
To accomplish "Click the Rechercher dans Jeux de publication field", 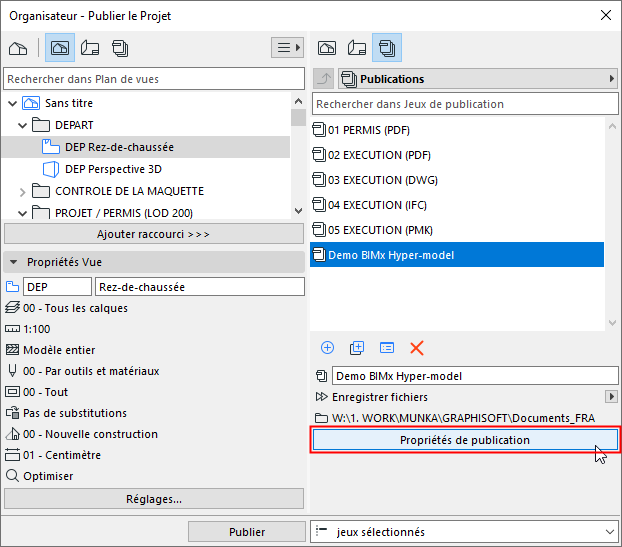I will coord(465,104).
